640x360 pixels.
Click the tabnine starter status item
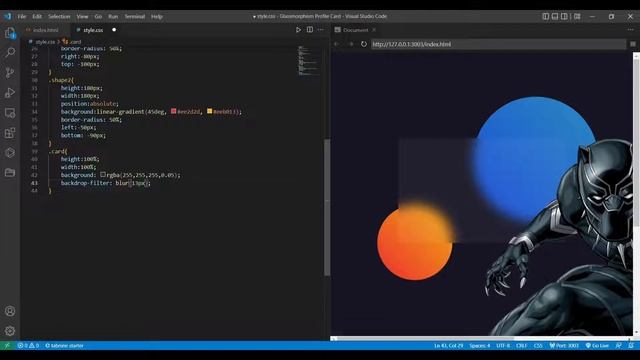click(x=64, y=345)
